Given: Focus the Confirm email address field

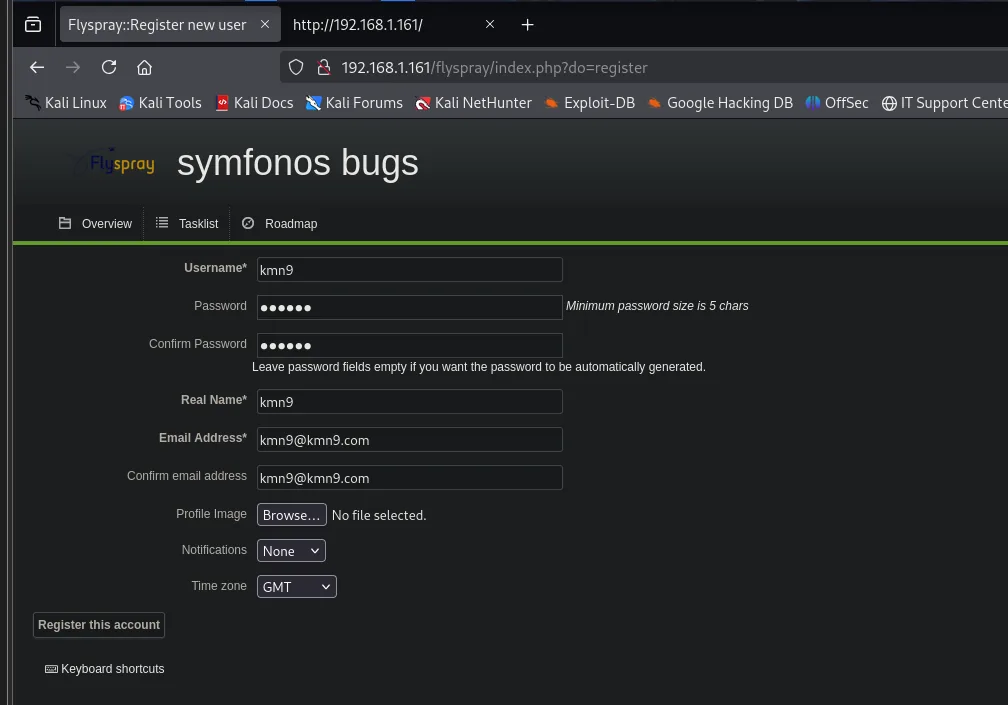Looking at the screenshot, I should (410, 477).
